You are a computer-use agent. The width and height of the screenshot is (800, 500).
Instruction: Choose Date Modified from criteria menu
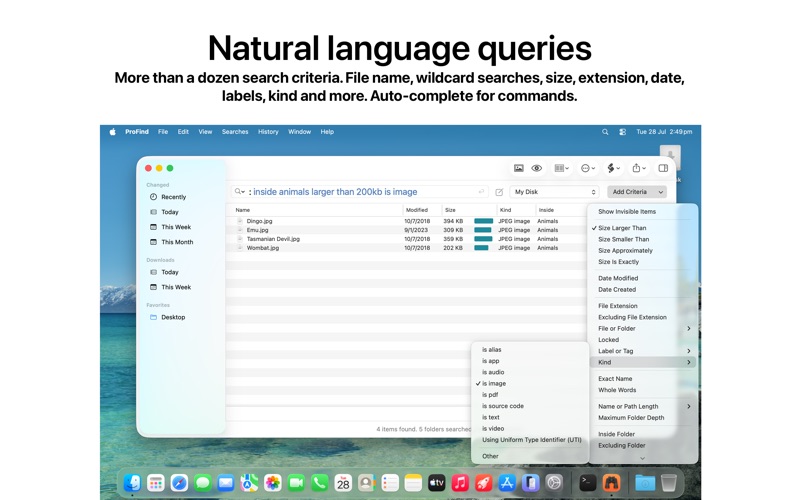pyautogui.click(x=618, y=278)
